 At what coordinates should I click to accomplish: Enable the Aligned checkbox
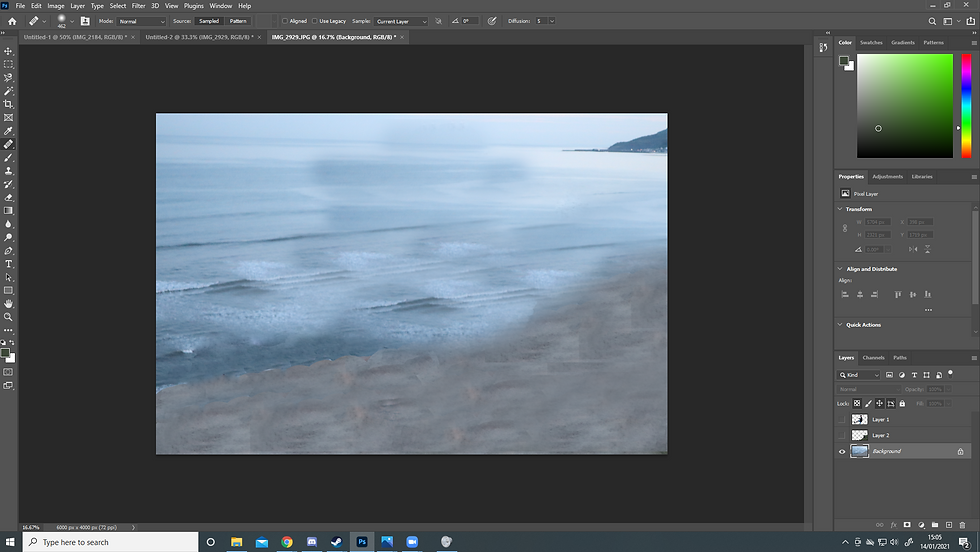(x=285, y=21)
